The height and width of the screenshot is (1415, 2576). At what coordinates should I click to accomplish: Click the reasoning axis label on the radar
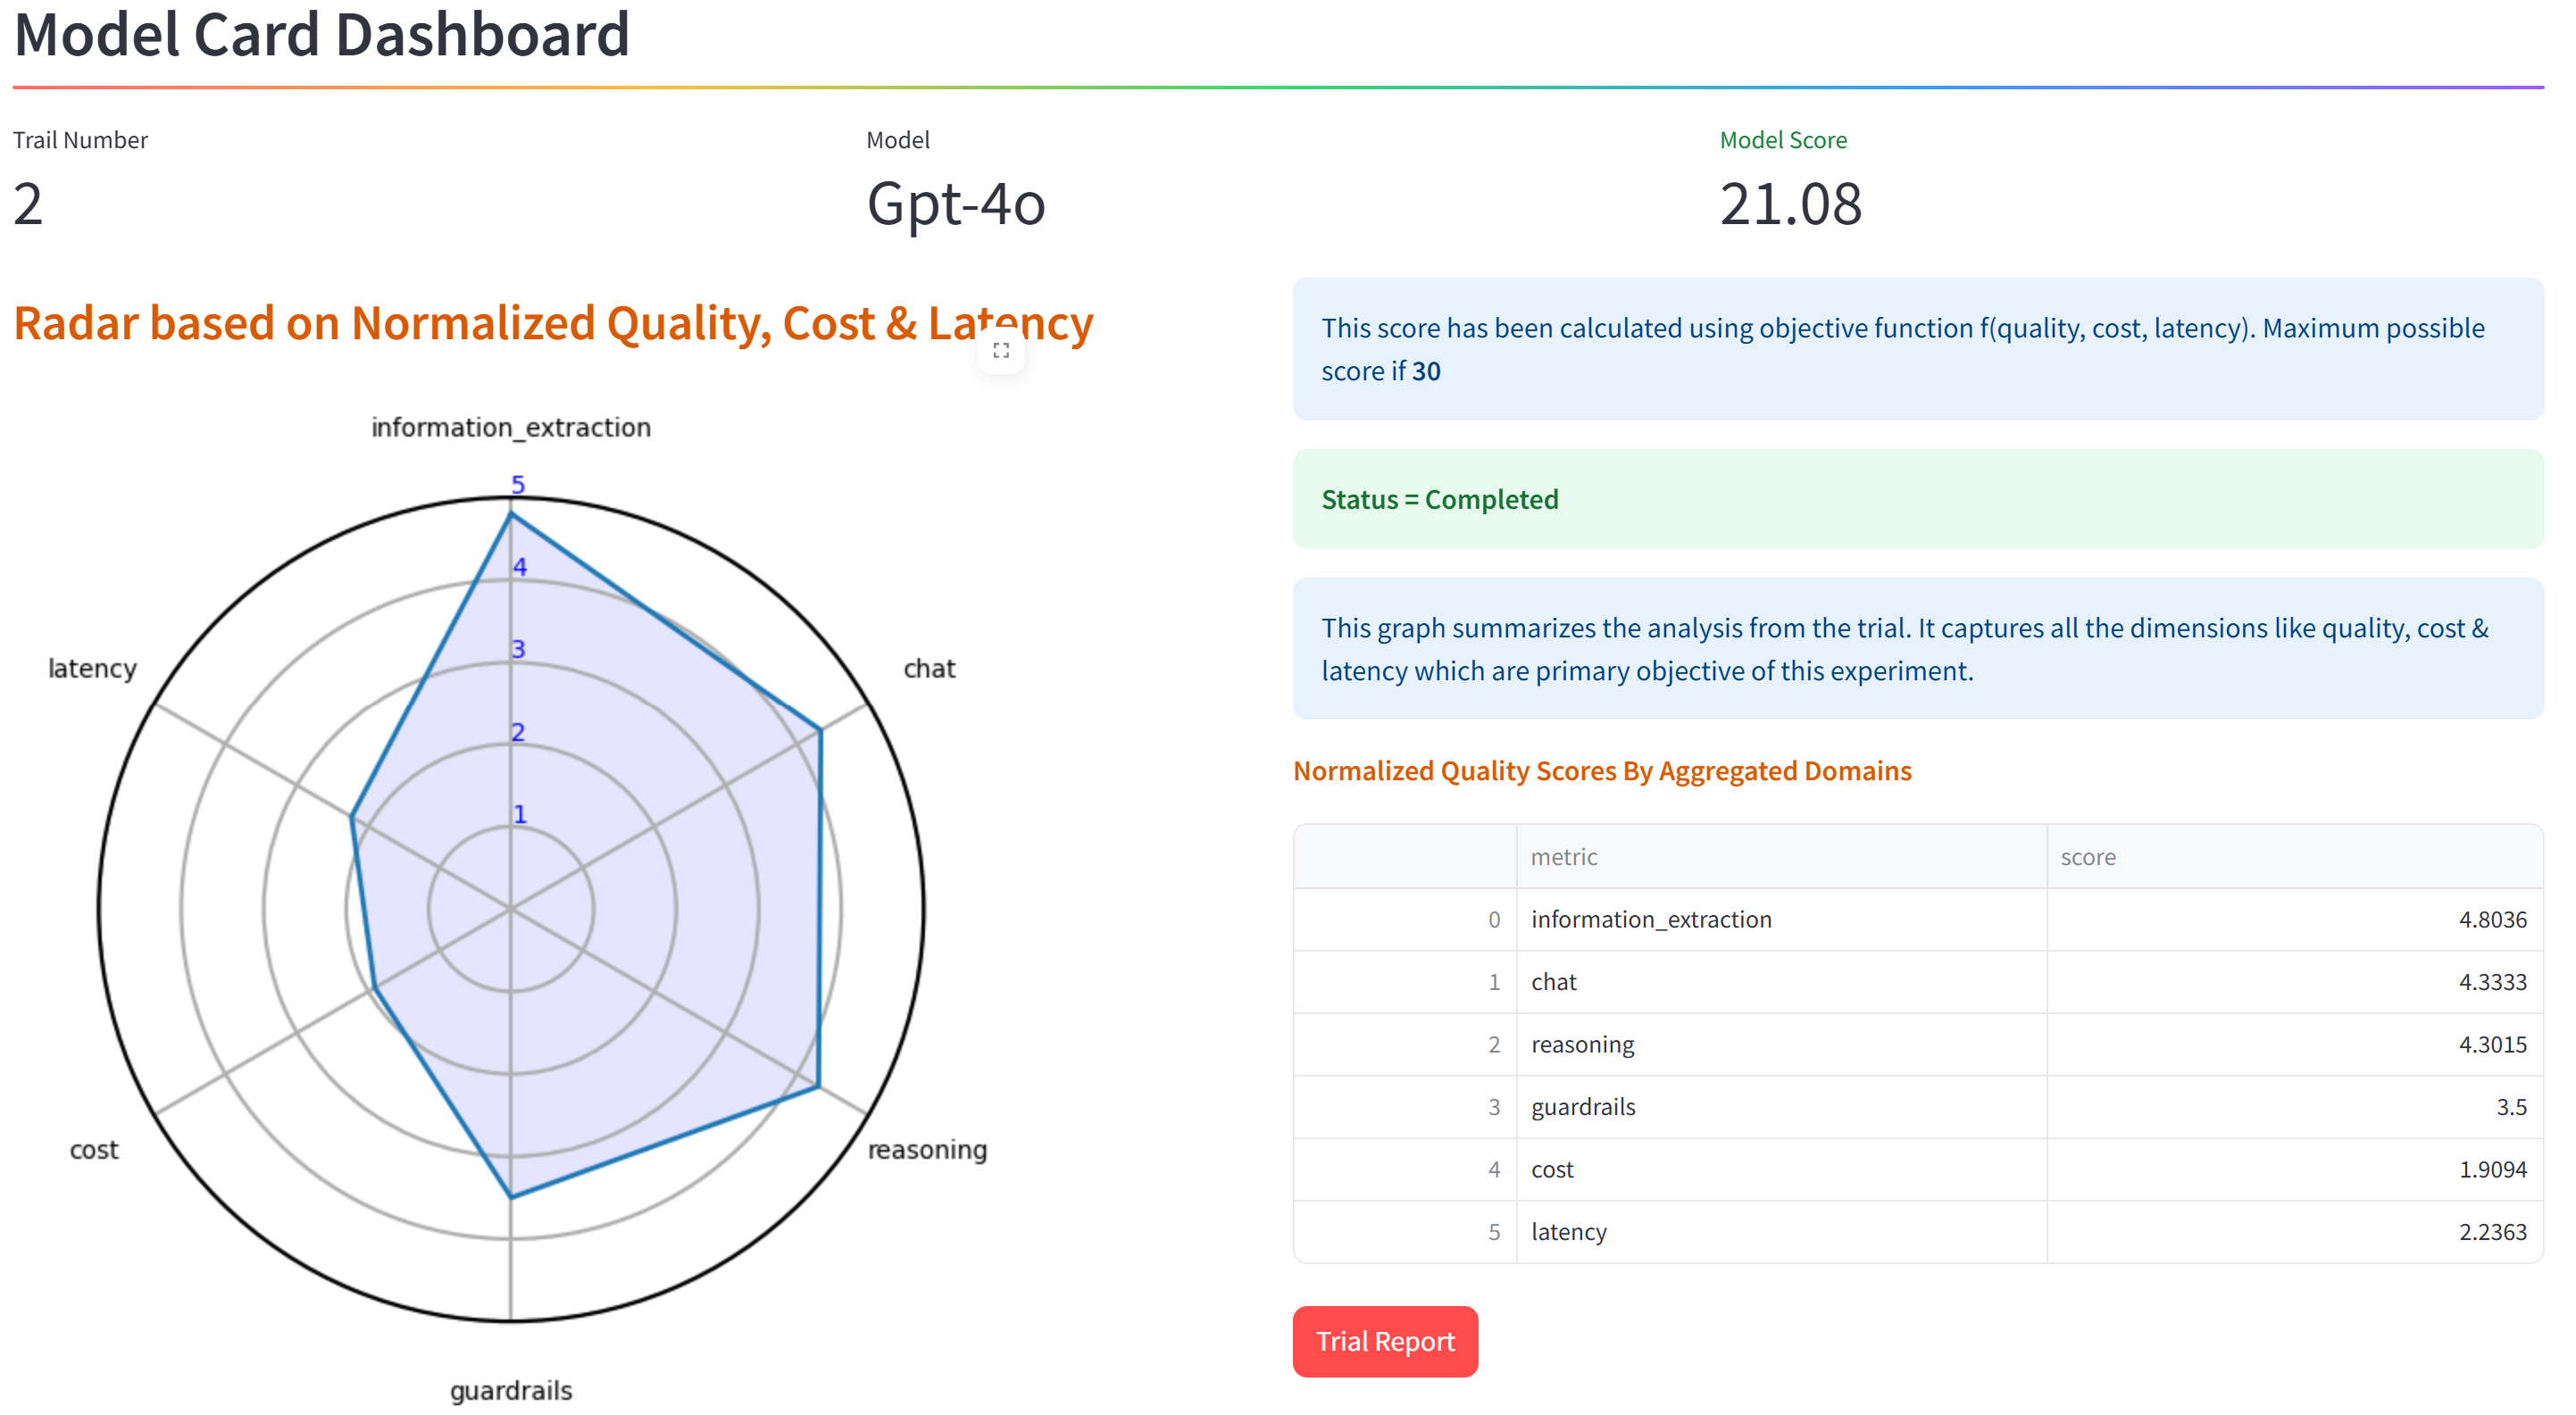click(x=927, y=1149)
